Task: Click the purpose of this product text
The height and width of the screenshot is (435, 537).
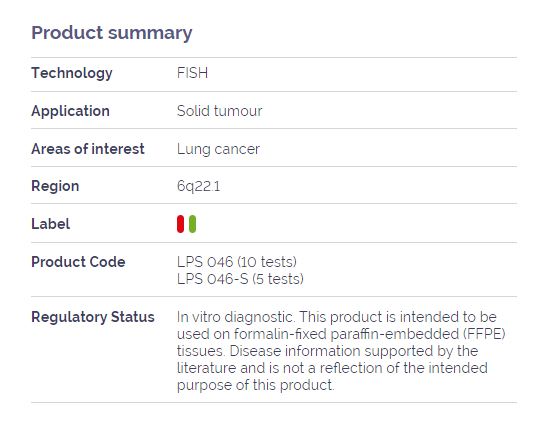Action: pos(255,385)
